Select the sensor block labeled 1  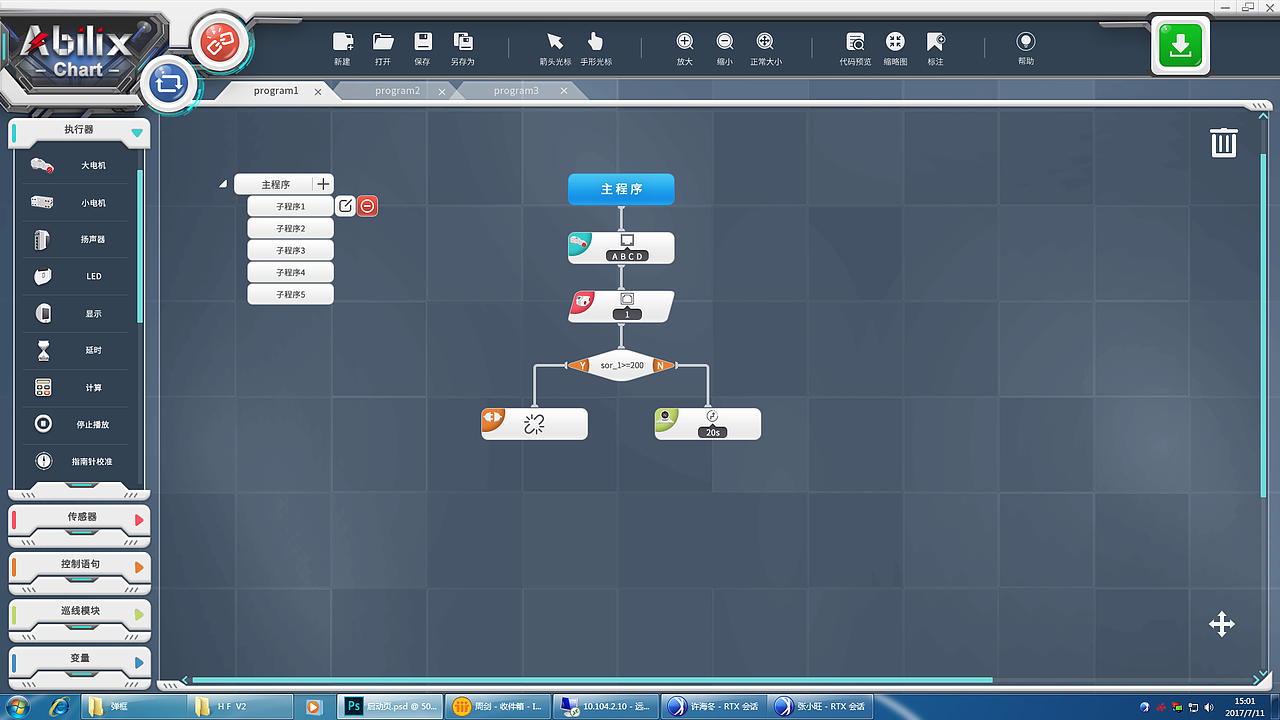(x=621, y=306)
